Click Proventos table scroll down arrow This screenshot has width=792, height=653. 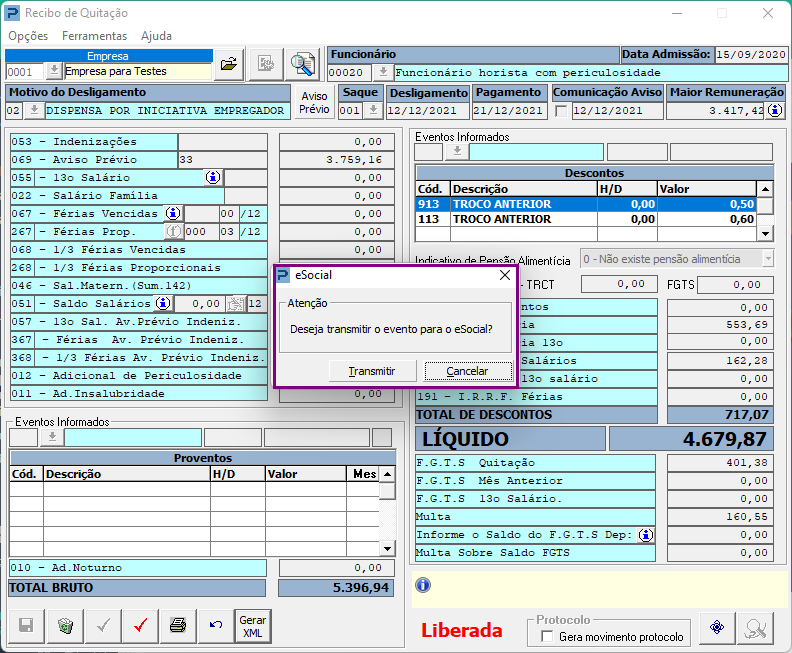pos(387,548)
